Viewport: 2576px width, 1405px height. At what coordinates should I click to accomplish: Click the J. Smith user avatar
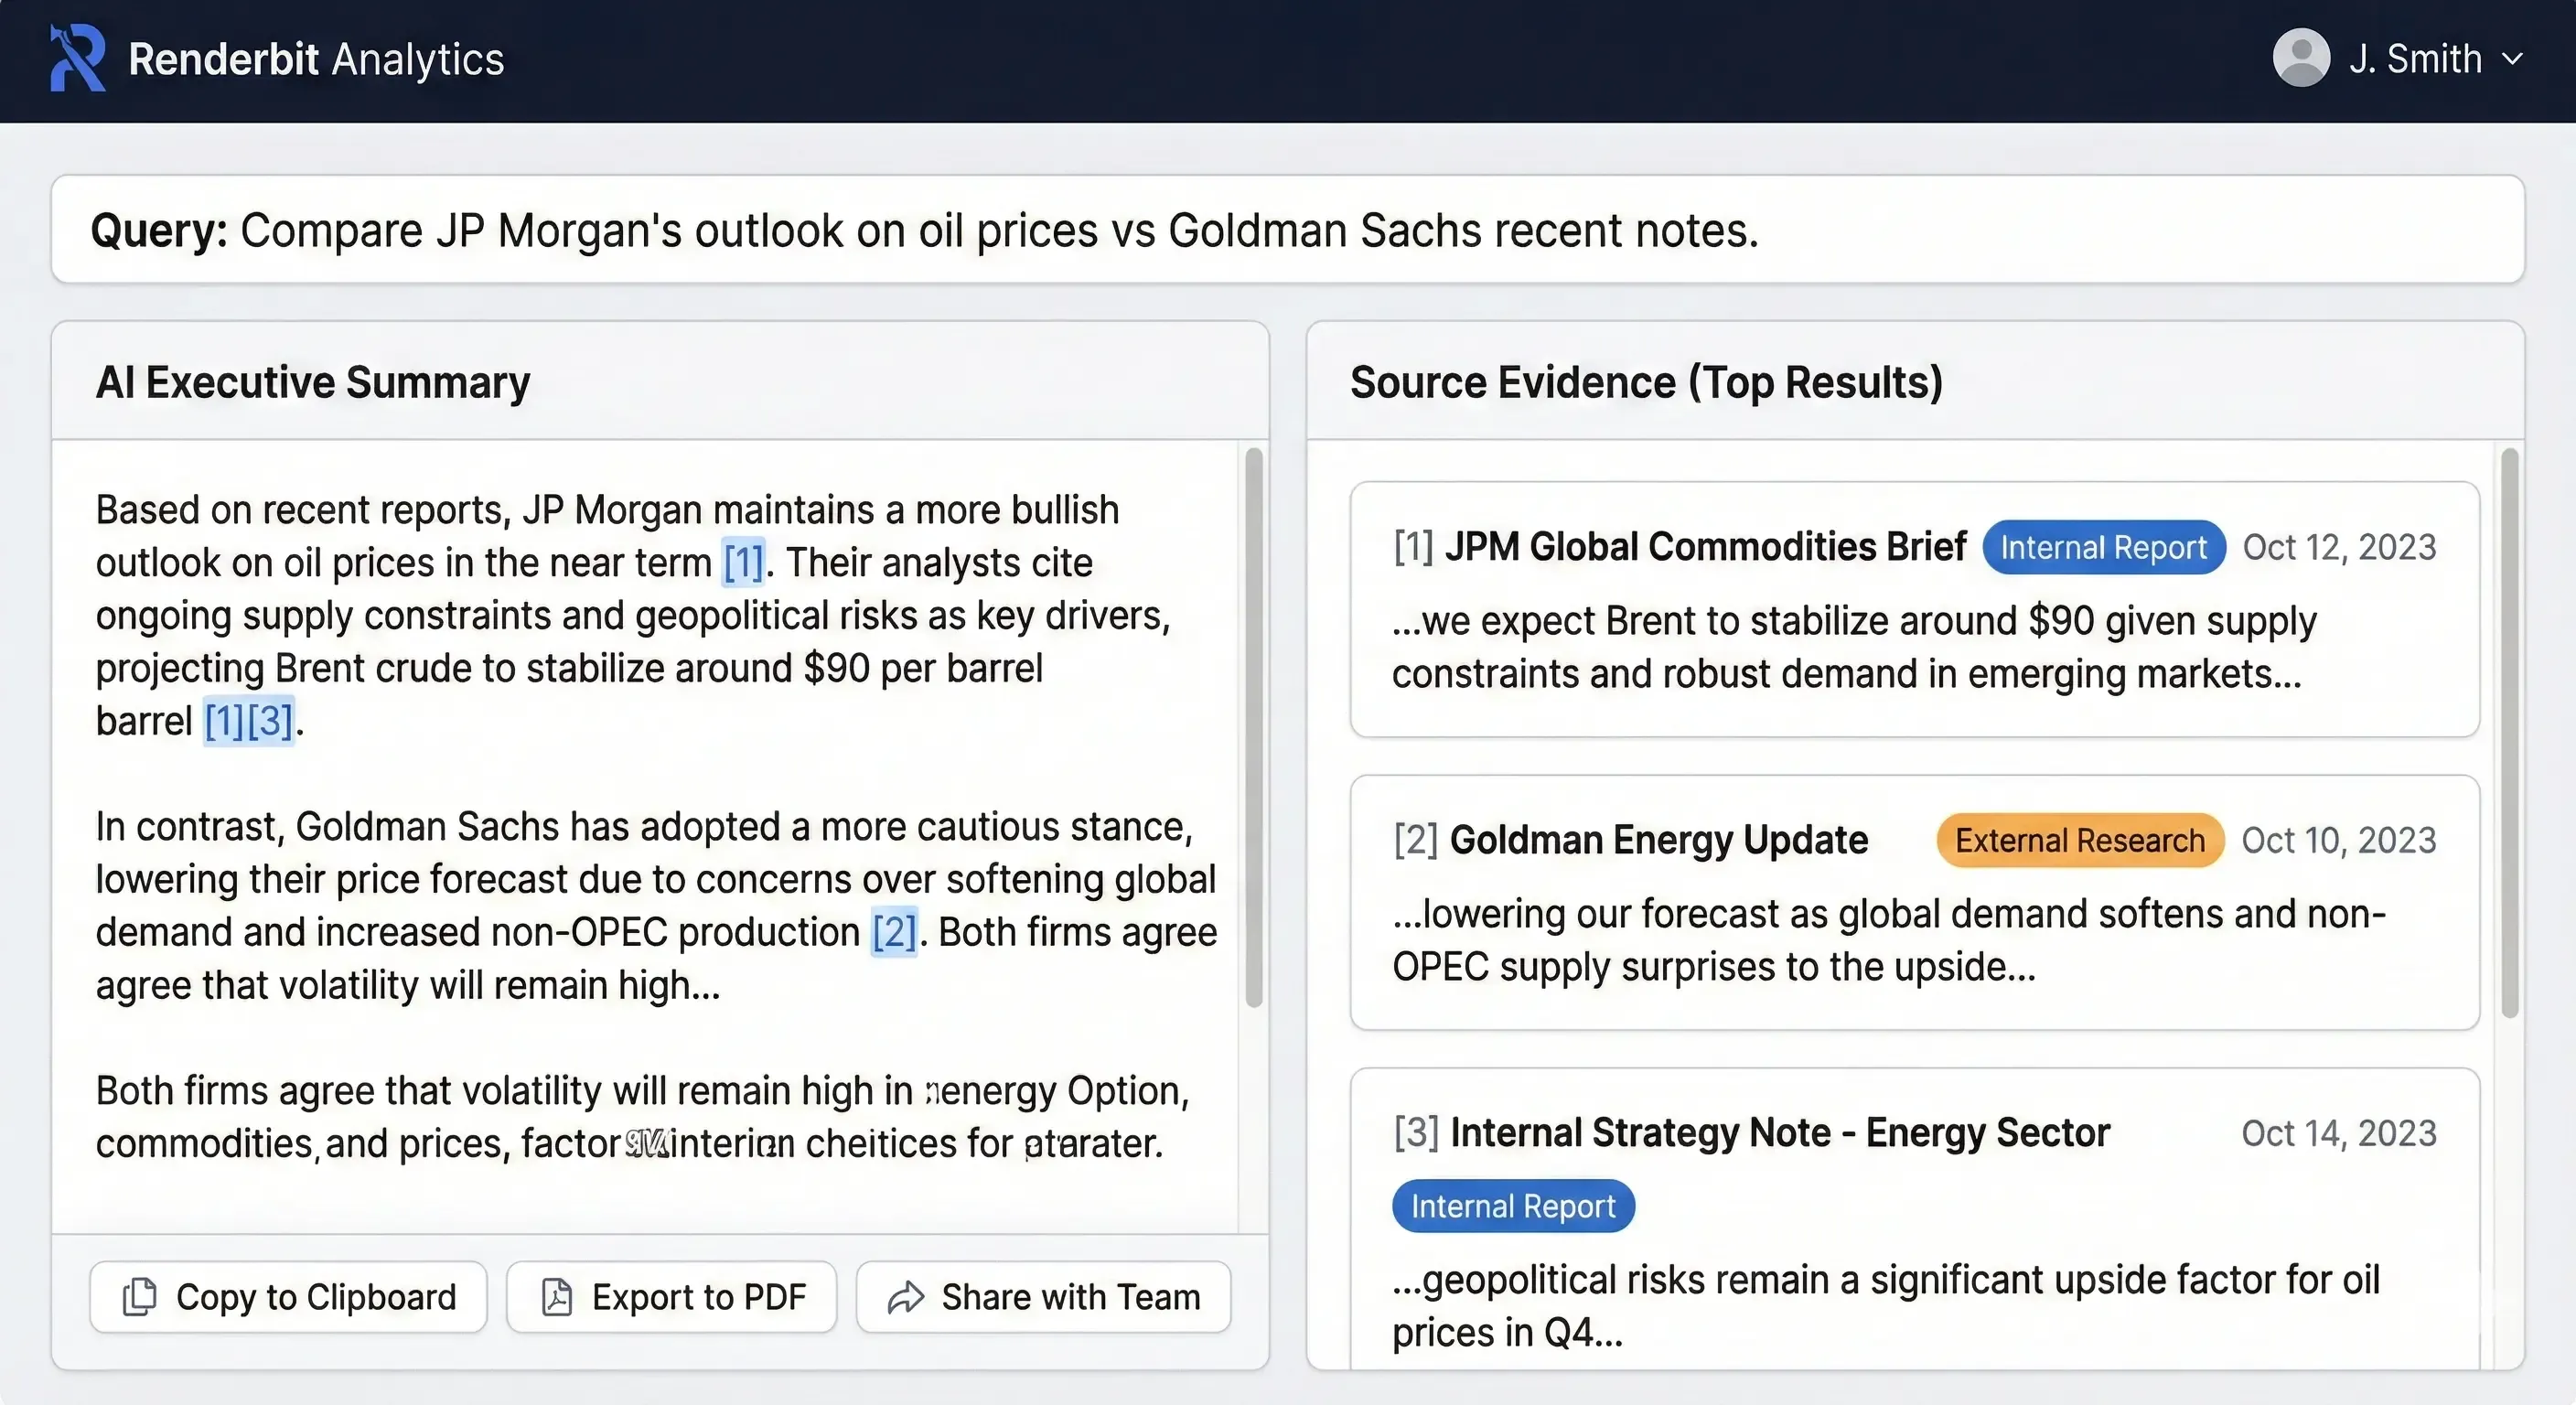click(x=2301, y=58)
